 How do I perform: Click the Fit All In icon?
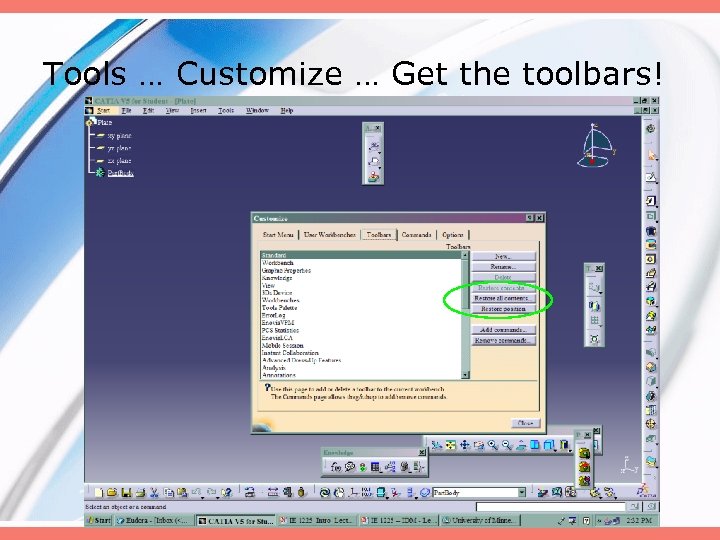(x=450, y=445)
